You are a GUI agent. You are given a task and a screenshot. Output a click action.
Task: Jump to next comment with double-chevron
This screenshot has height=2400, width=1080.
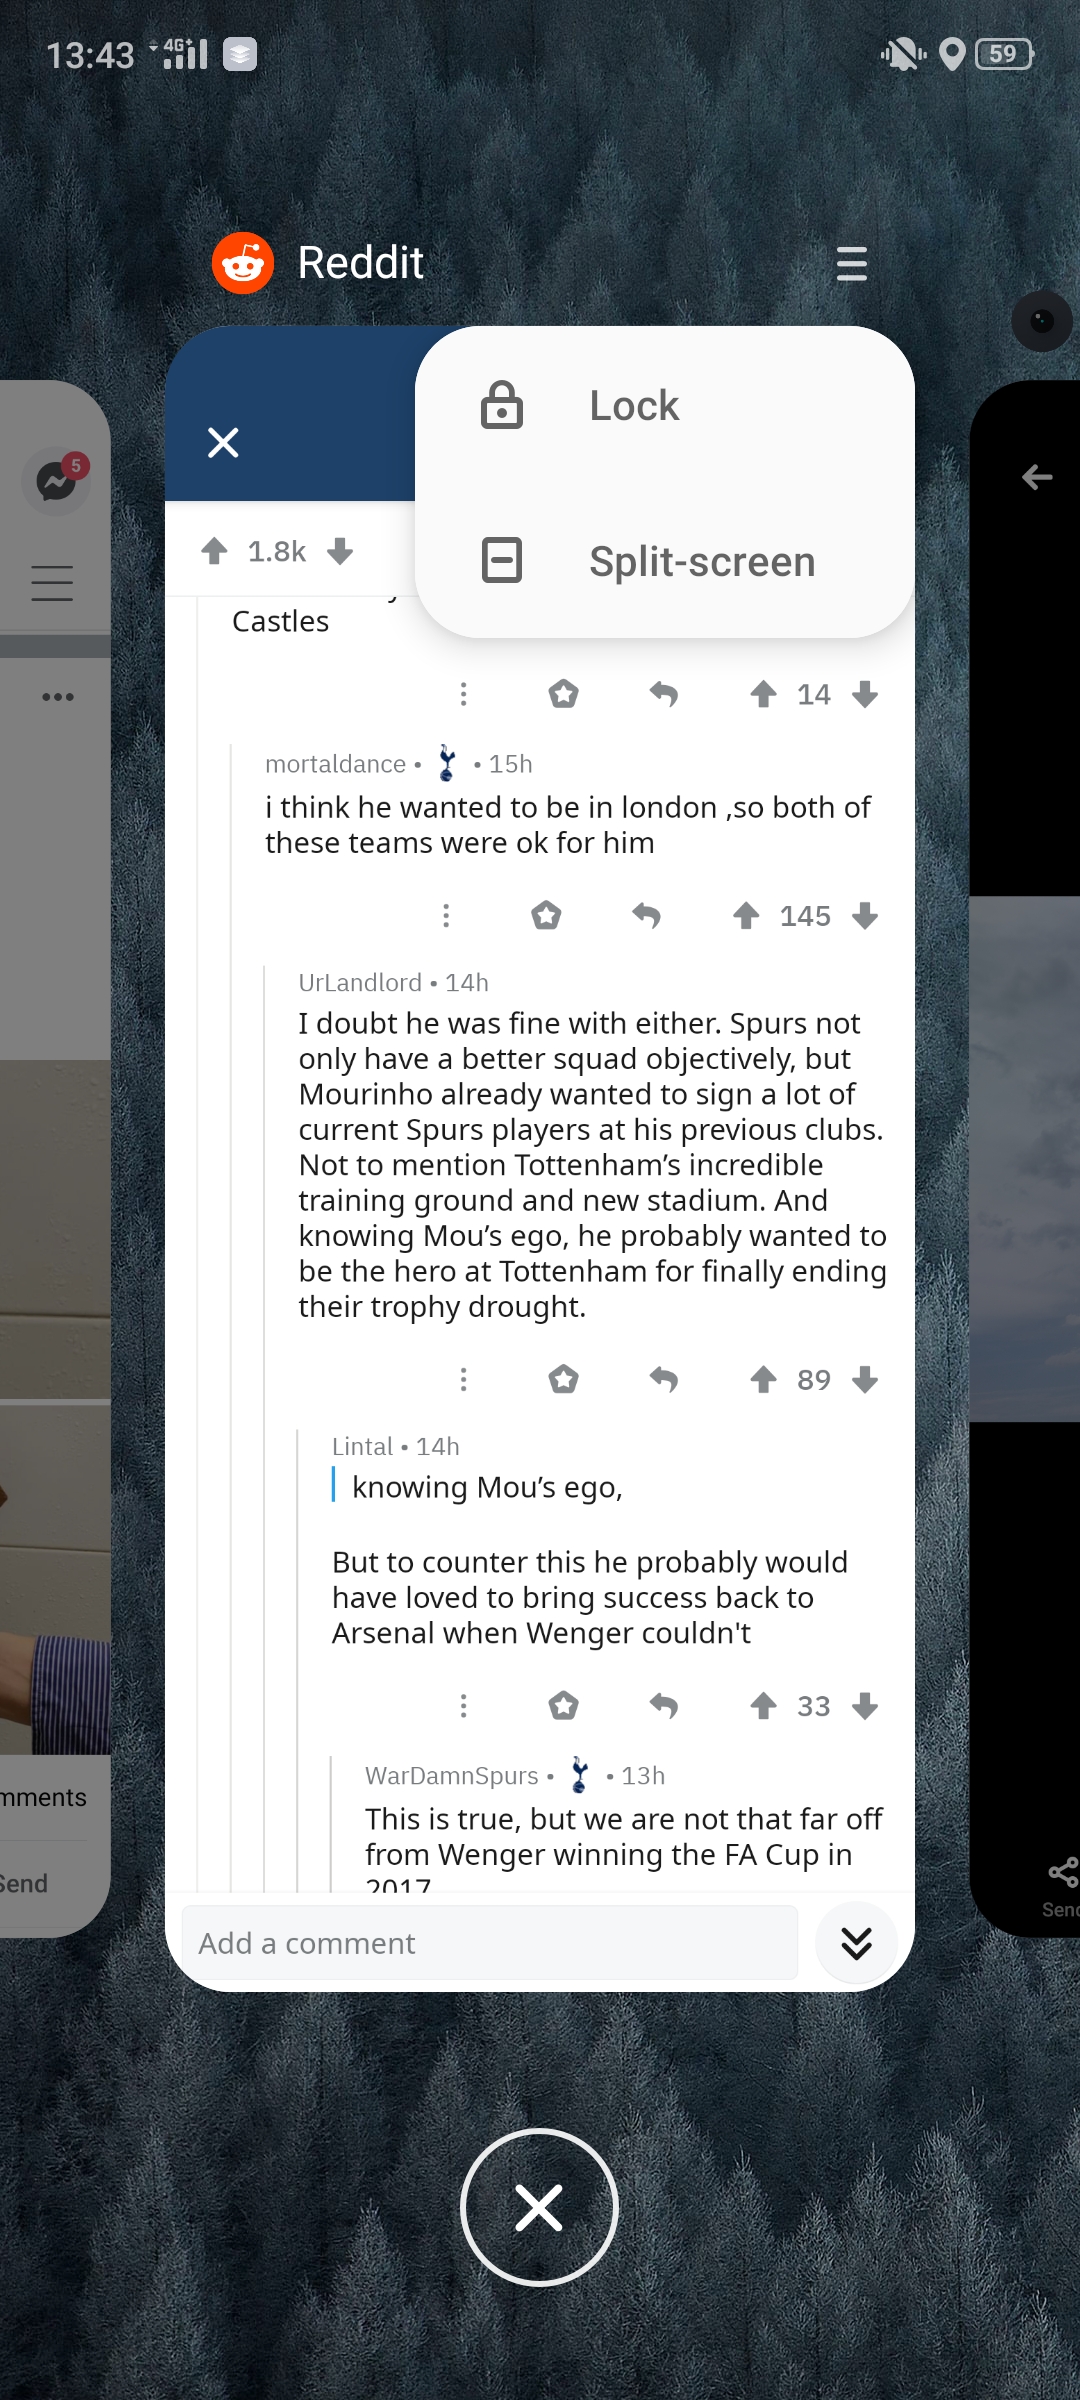pos(856,1943)
